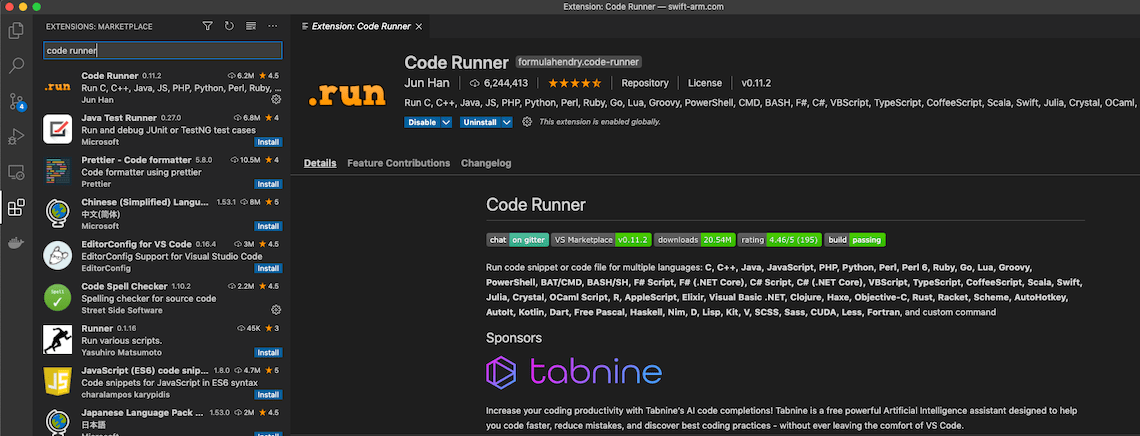Click the Sponsors heading
This screenshot has height=436, width=1140.
pyautogui.click(x=514, y=338)
